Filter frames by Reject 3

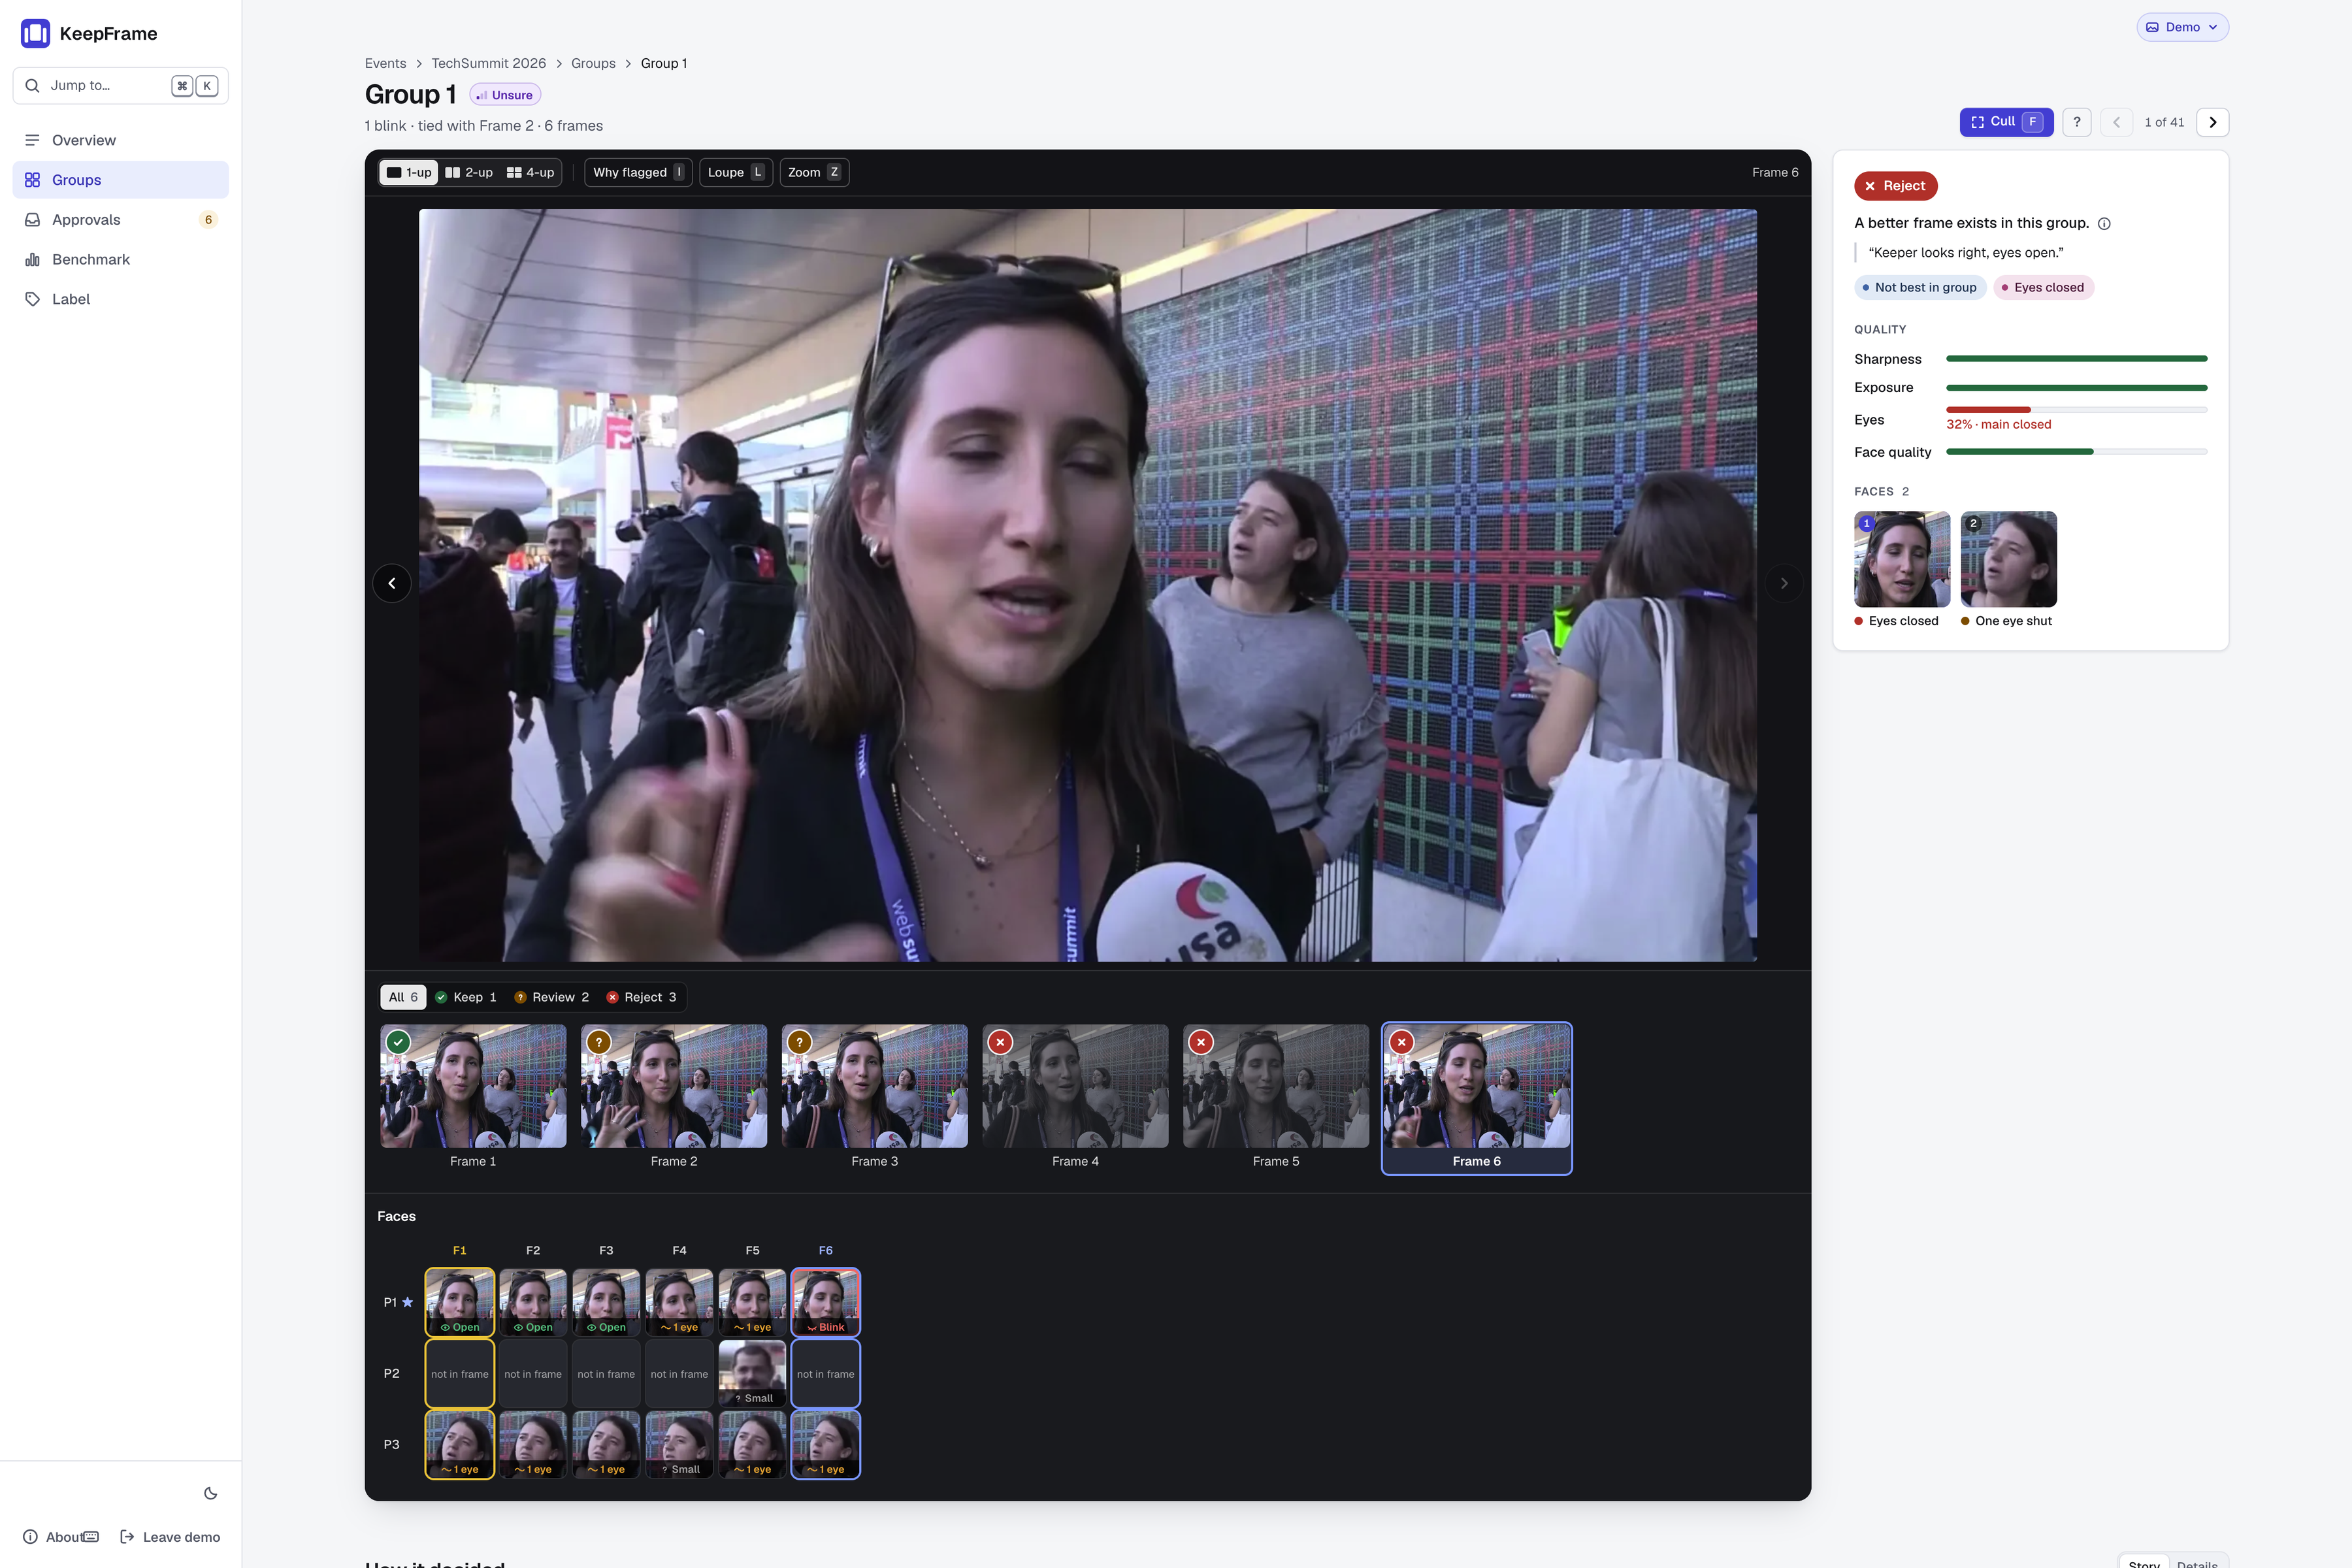[642, 997]
